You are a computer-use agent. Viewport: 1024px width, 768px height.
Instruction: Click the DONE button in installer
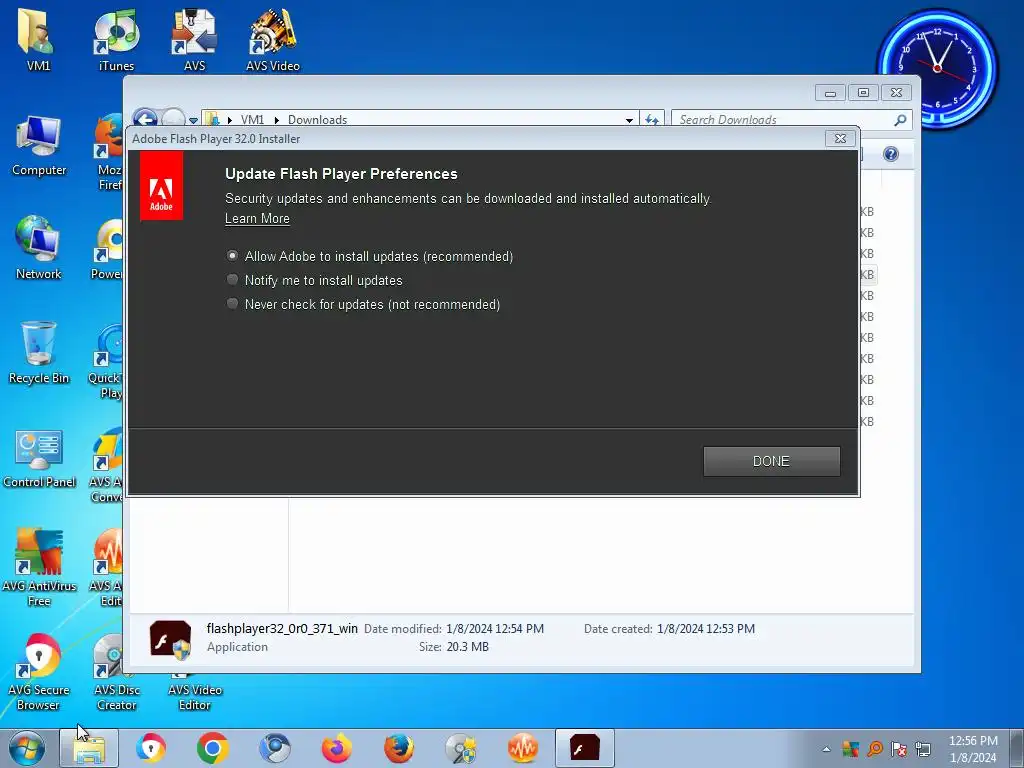(x=771, y=461)
